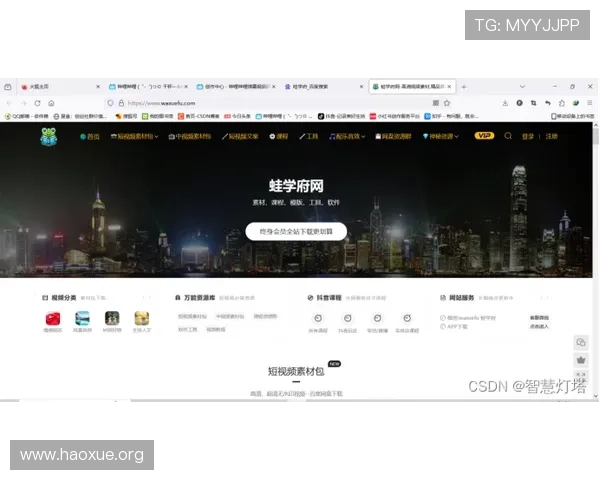Switch to the 创作中心 bilibili tab
This screenshot has height=480, width=600.
[x=234, y=87]
